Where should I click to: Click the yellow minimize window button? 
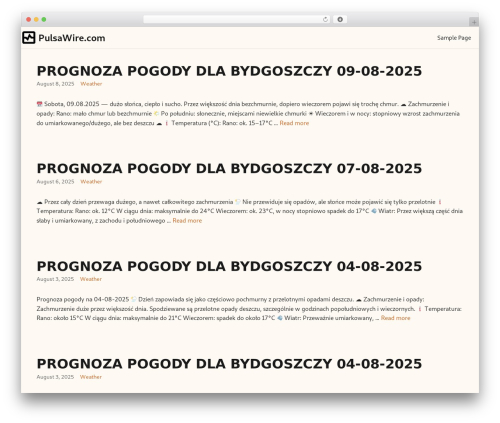(36, 20)
